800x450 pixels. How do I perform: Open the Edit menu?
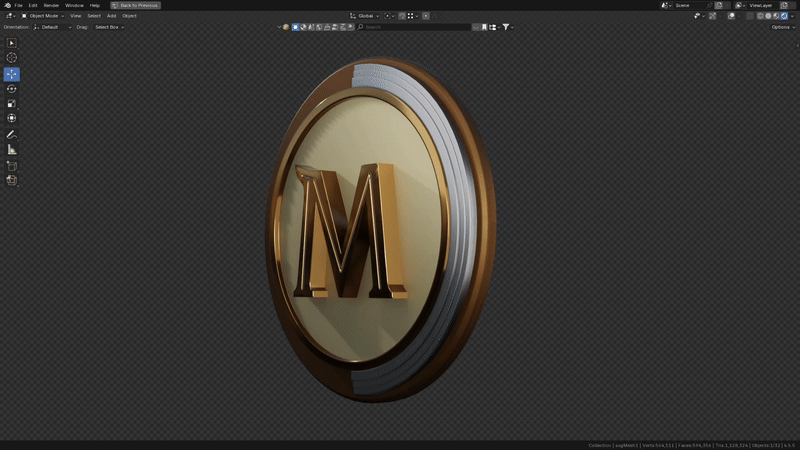point(33,5)
